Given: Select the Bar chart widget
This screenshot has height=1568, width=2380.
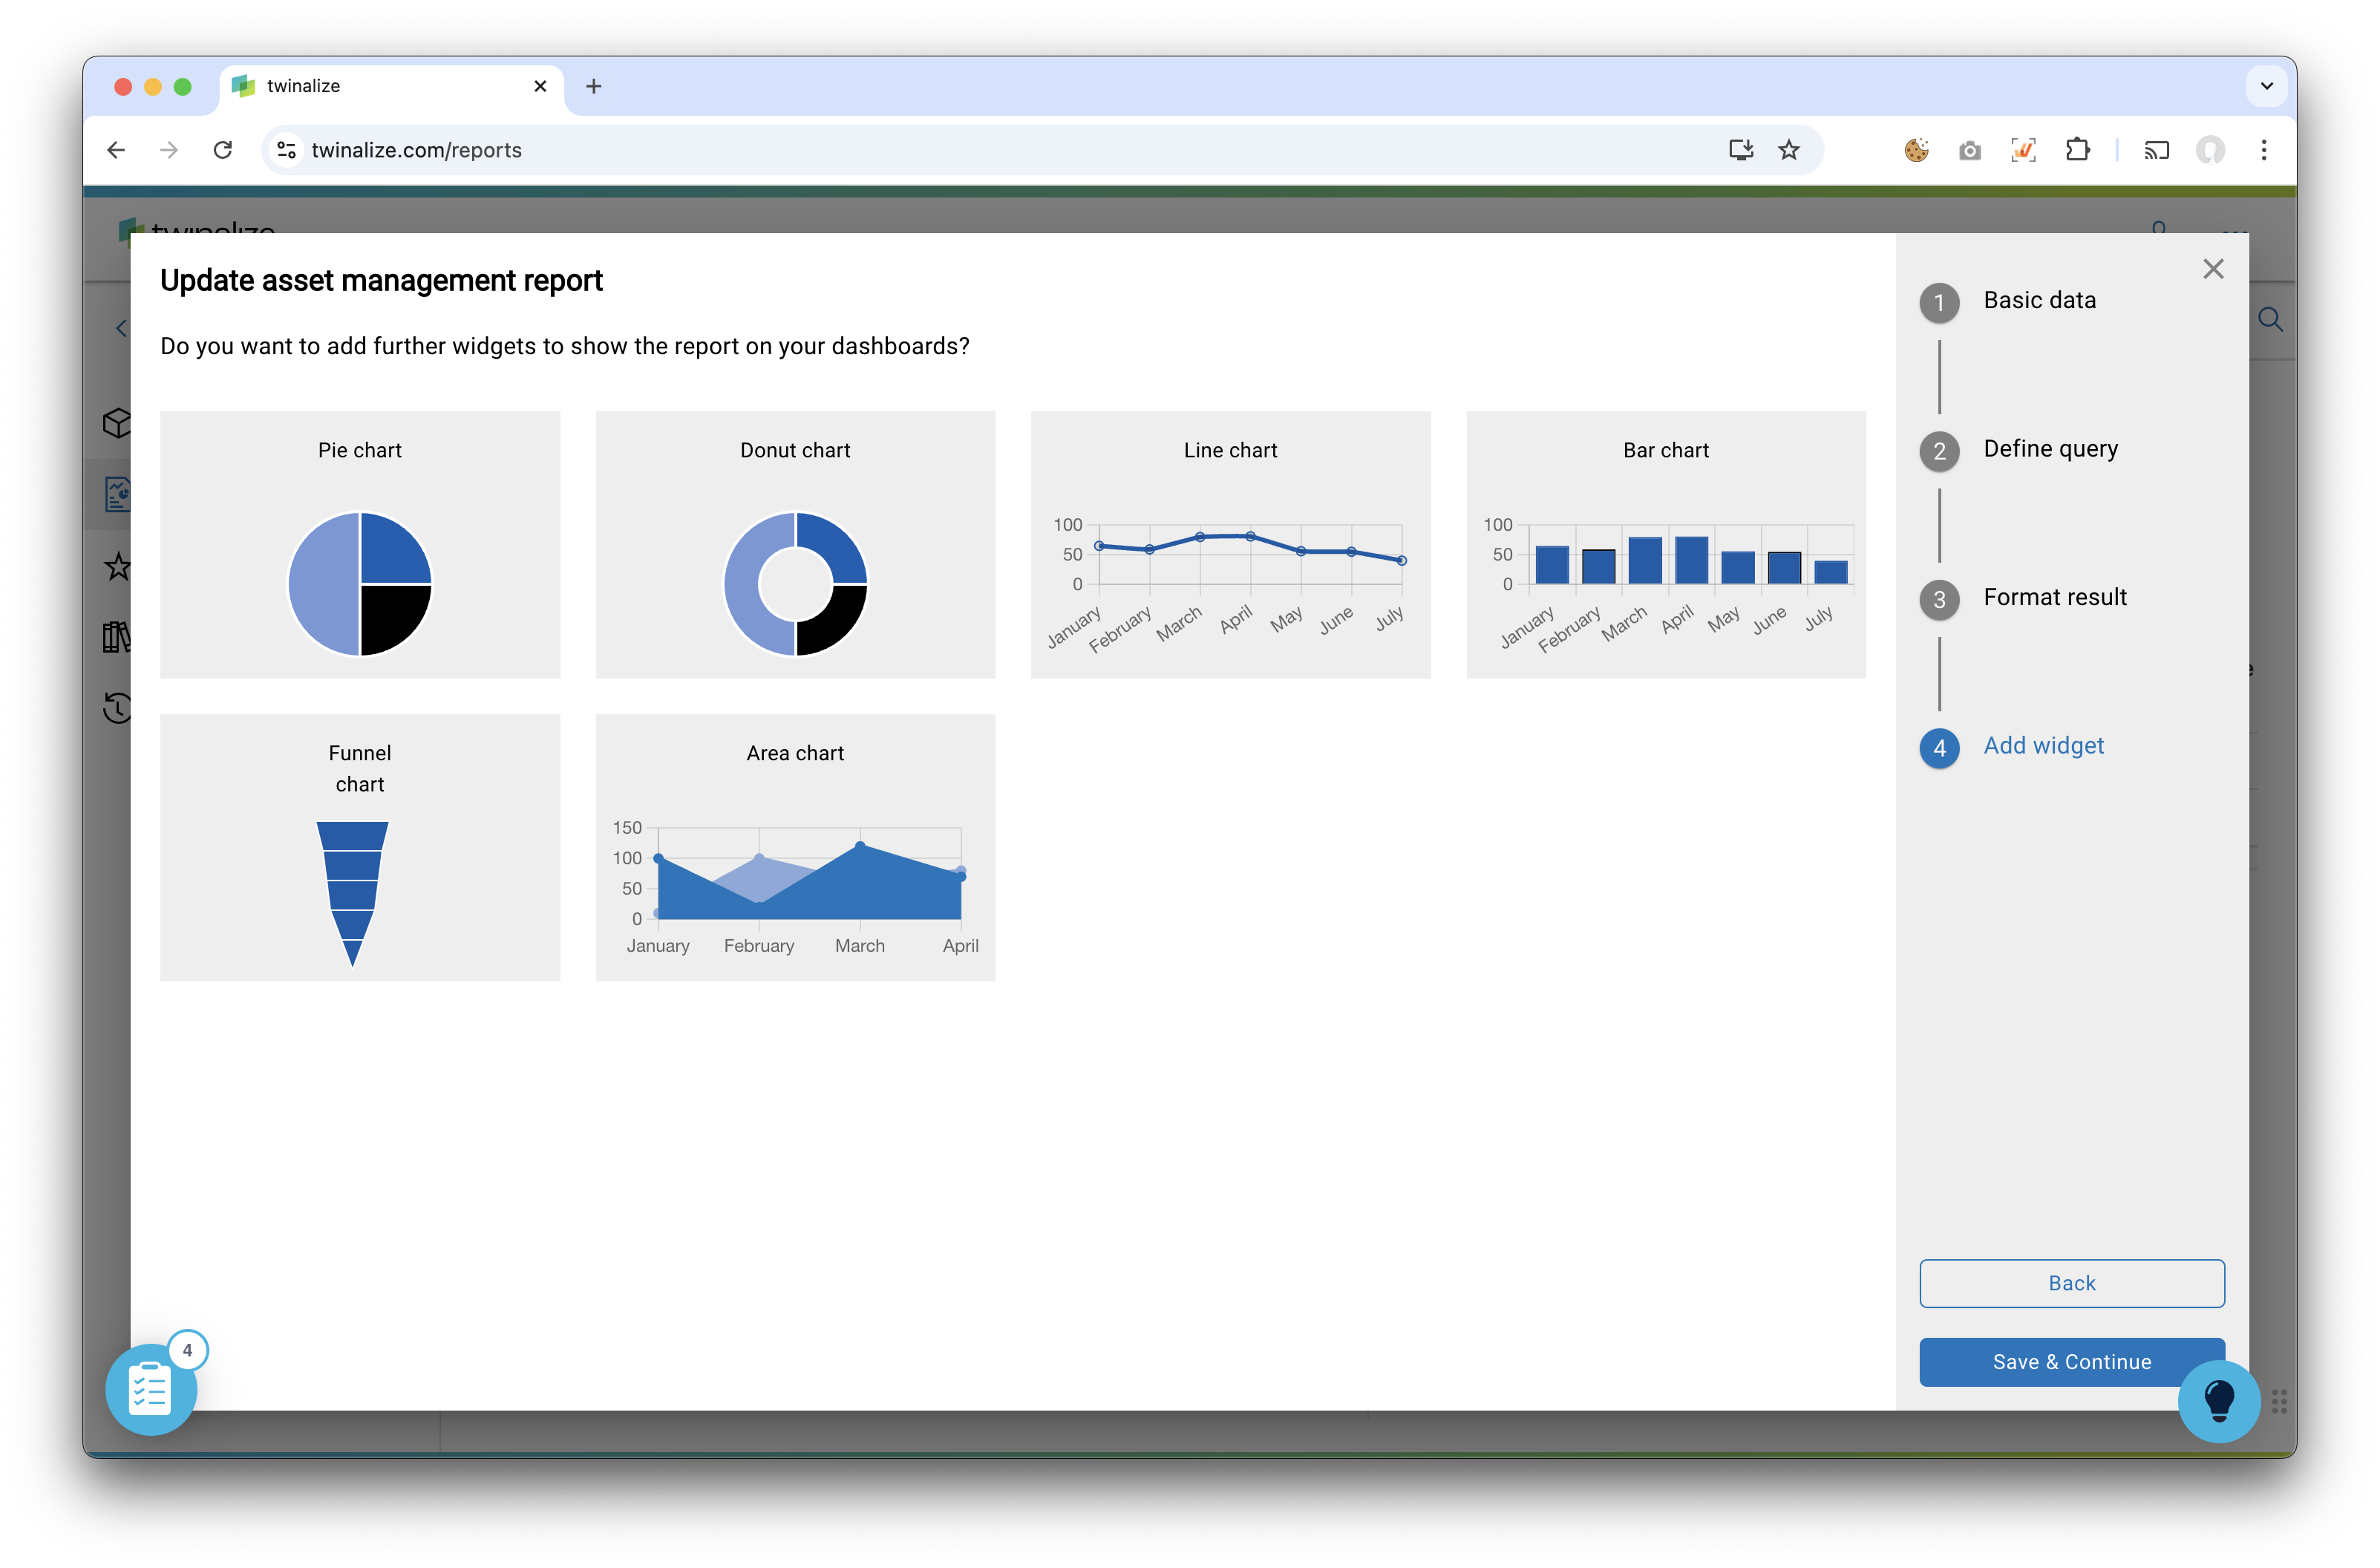Looking at the screenshot, I should (x=1664, y=543).
